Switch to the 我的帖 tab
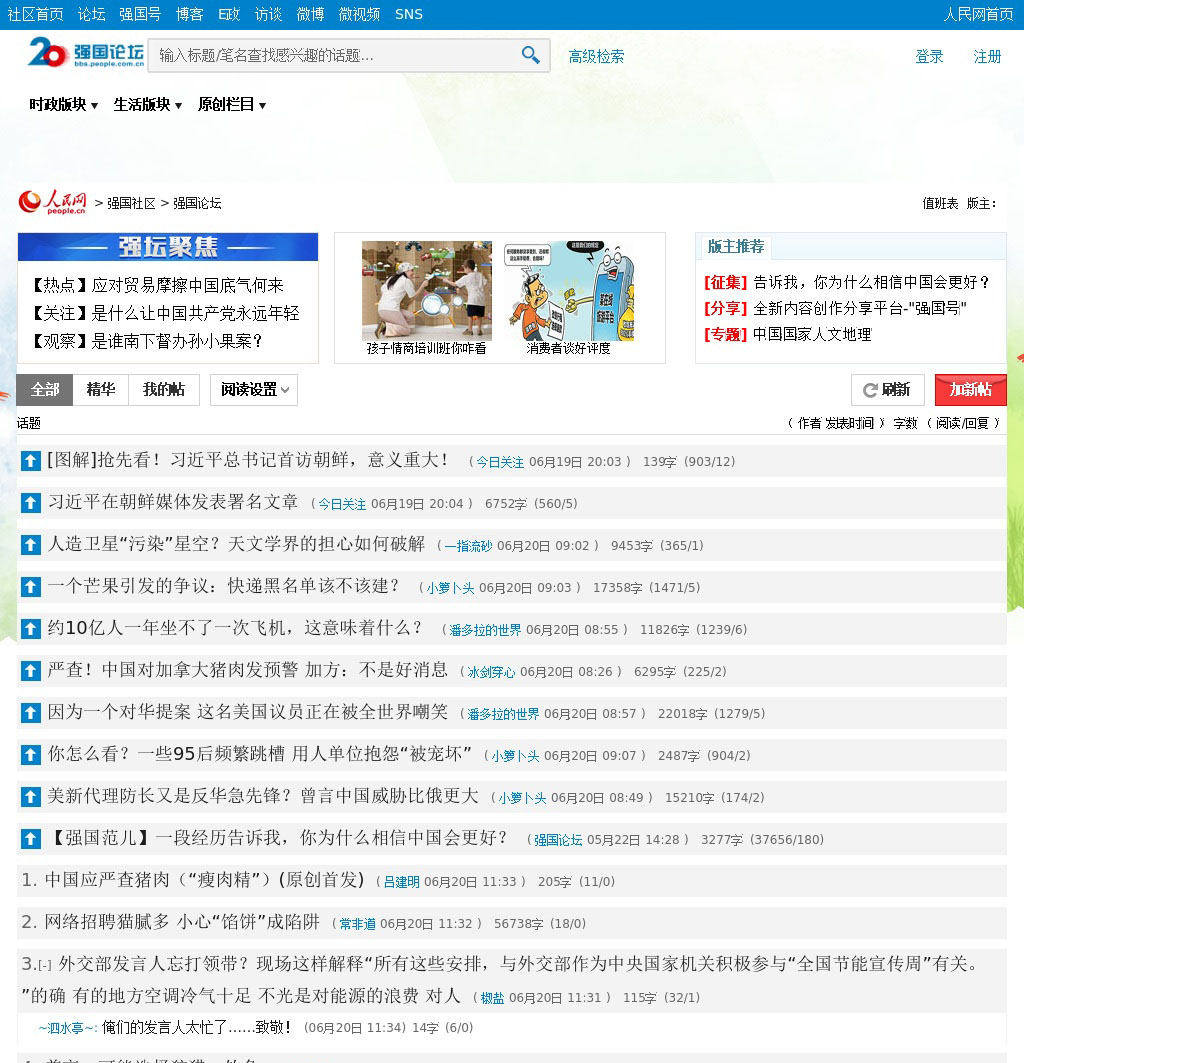 click(164, 390)
